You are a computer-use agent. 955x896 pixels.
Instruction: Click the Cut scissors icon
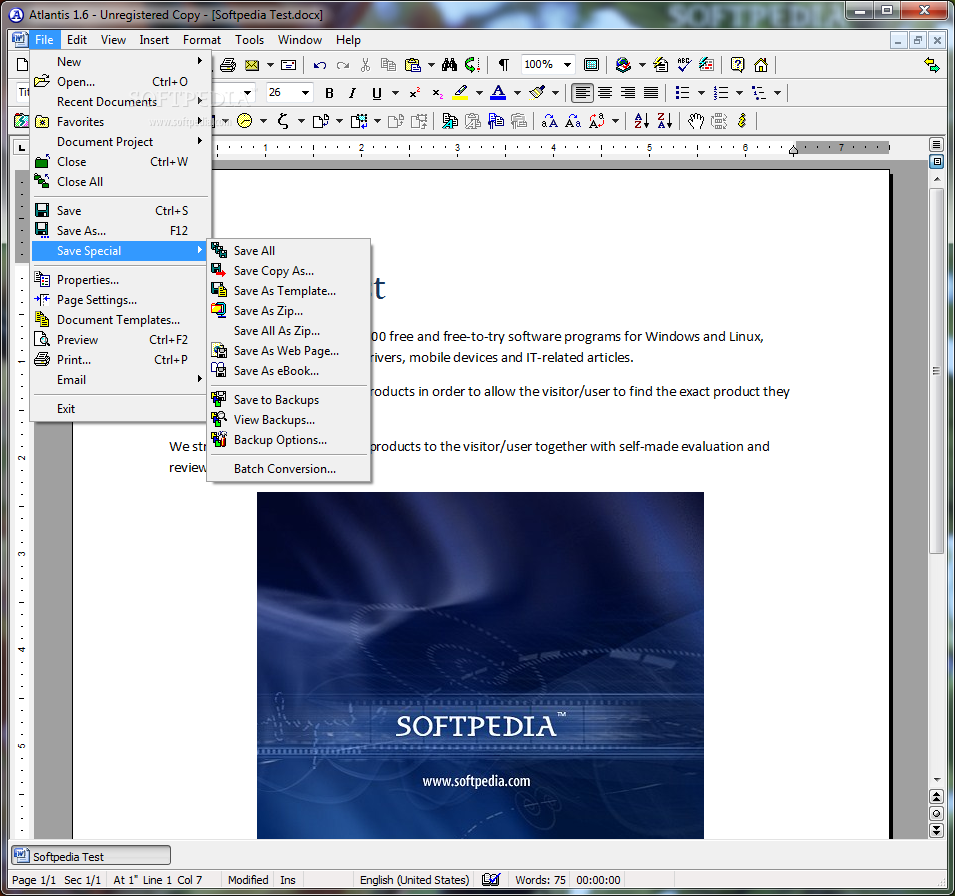coord(365,65)
